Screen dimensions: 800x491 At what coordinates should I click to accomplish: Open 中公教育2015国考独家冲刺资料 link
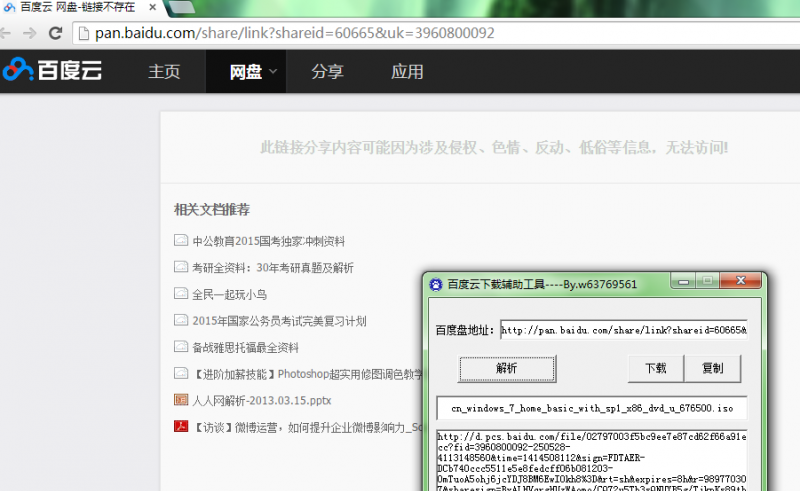268,241
